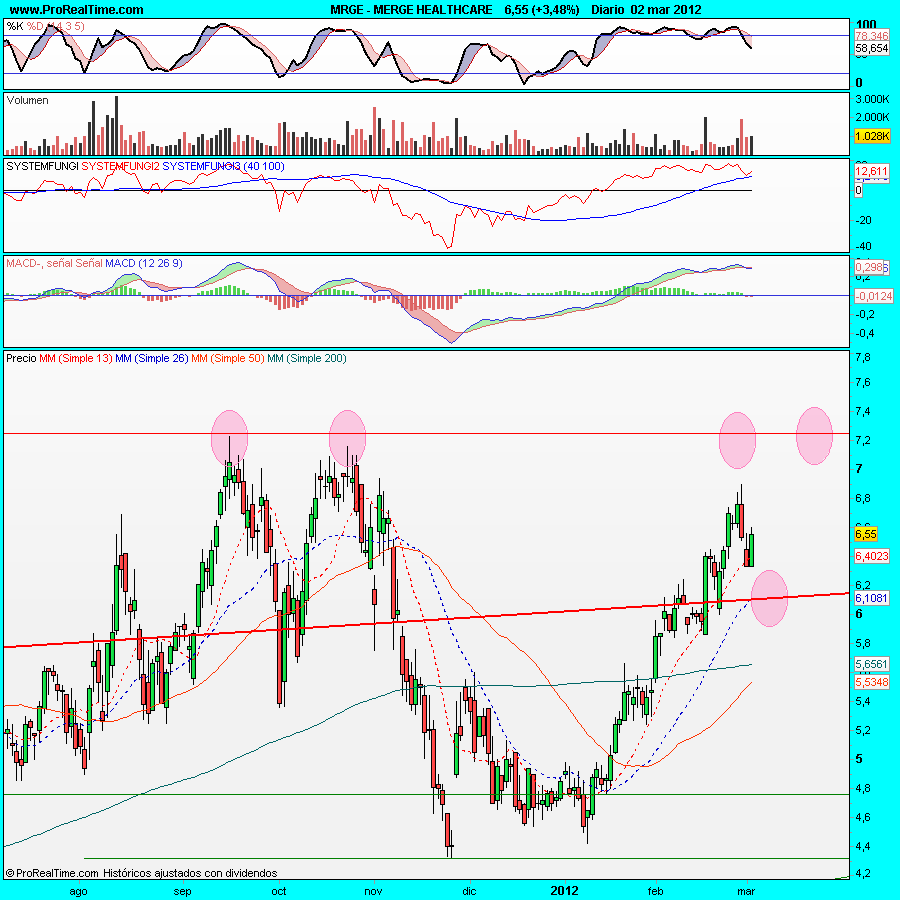Viewport: 900px width, 900px height.
Task: Click the 4,4 price axis label
Action: [x=863, y=846]
